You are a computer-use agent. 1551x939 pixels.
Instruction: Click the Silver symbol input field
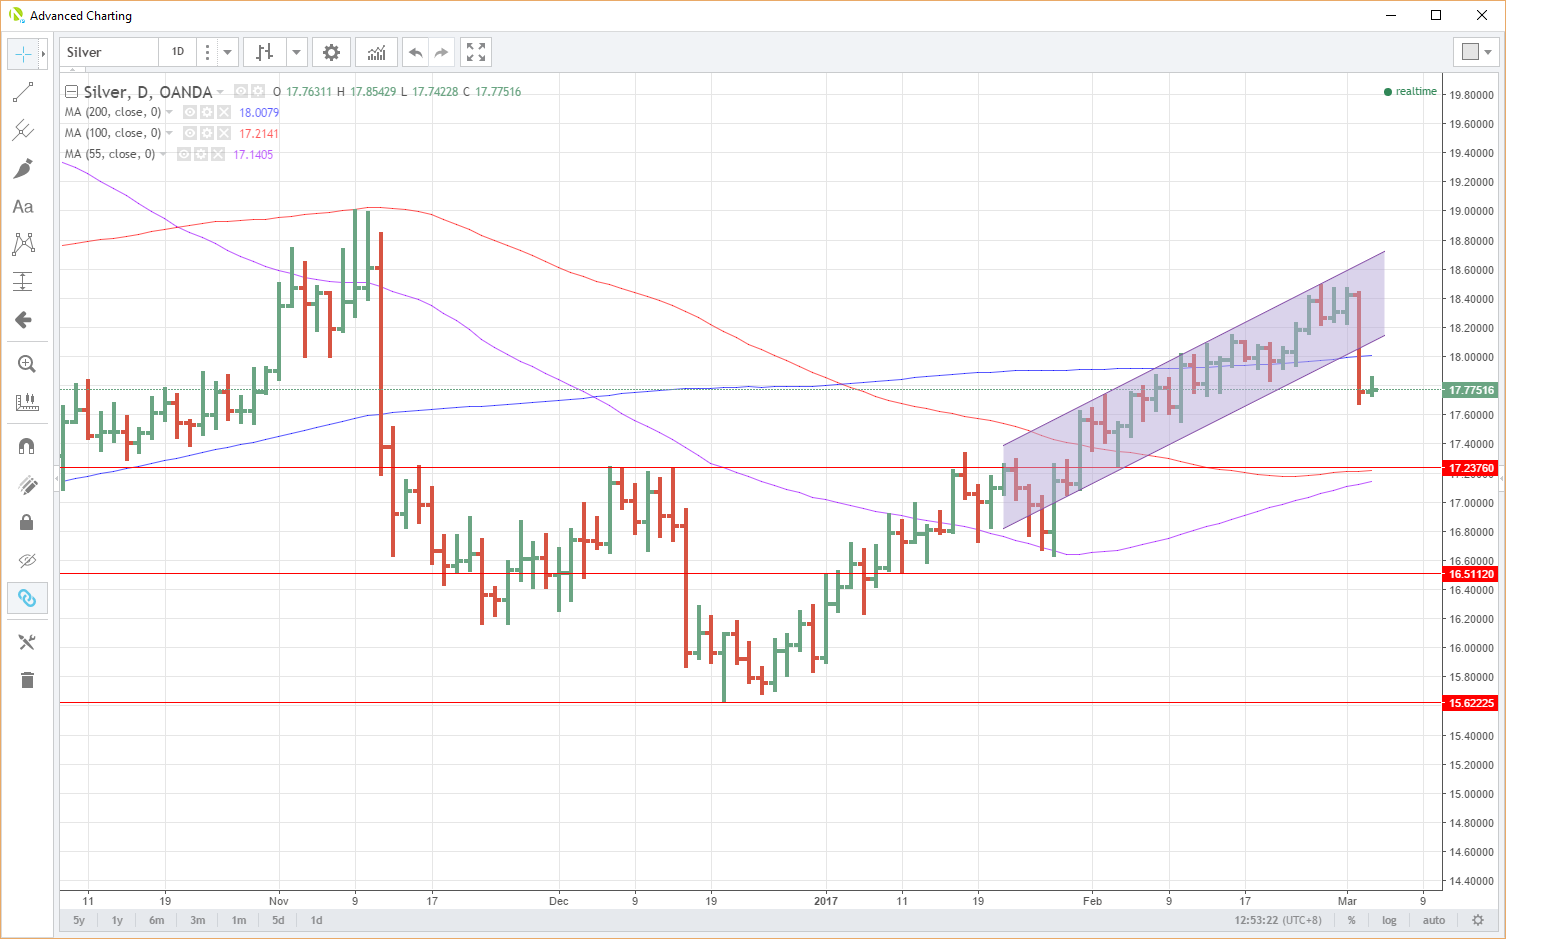coord(109,52)
